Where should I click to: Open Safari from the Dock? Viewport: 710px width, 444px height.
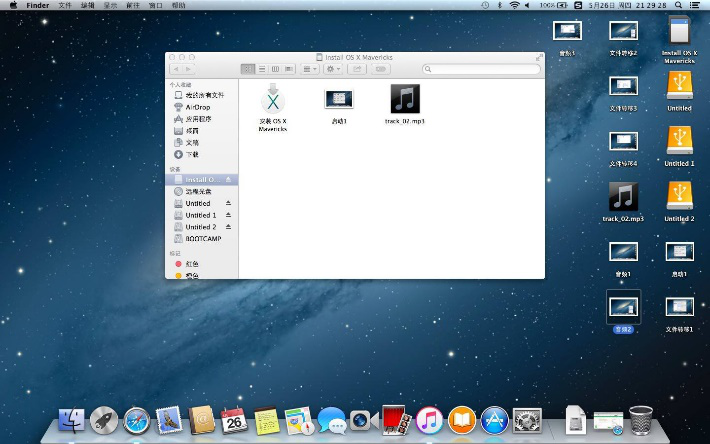click(136, 421)
